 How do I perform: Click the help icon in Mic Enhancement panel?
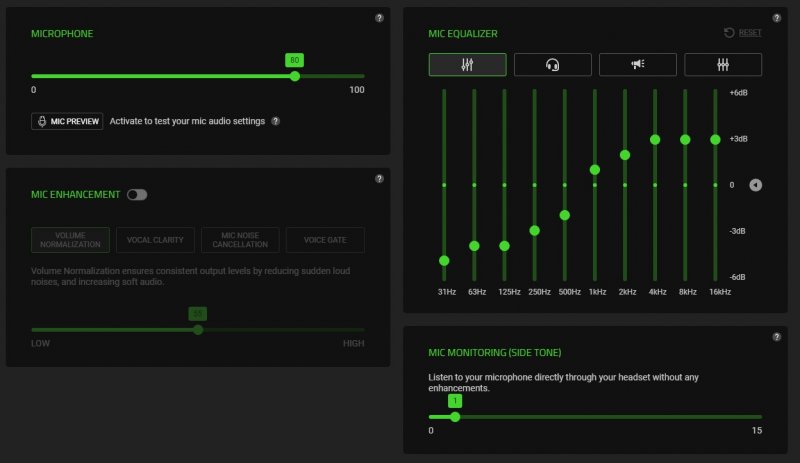pos(379,179)
